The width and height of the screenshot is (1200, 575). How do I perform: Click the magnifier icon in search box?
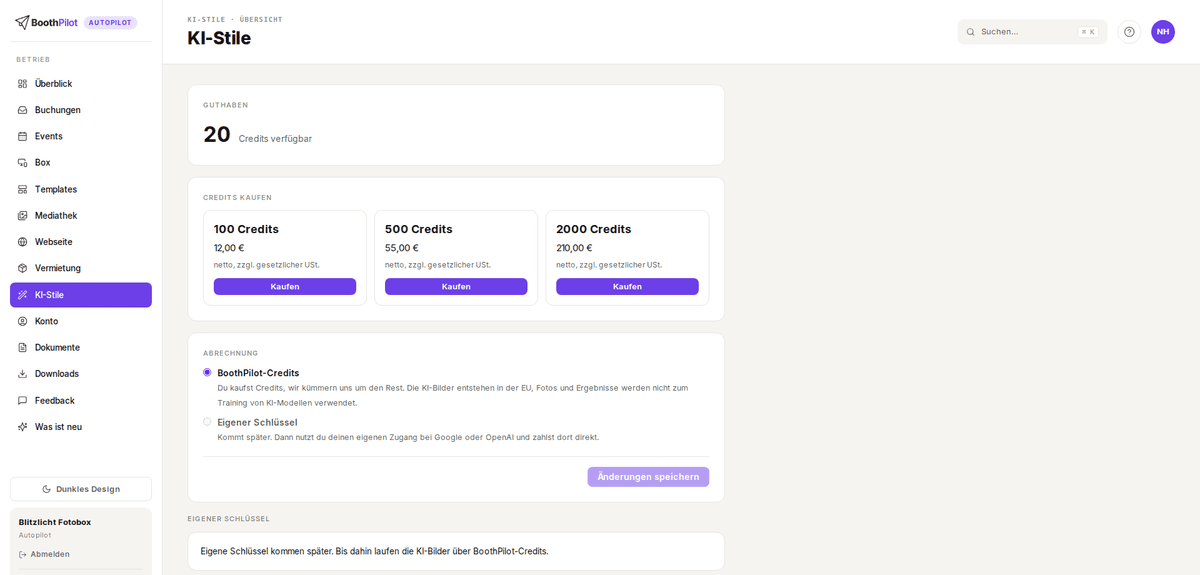click(970, 32)
